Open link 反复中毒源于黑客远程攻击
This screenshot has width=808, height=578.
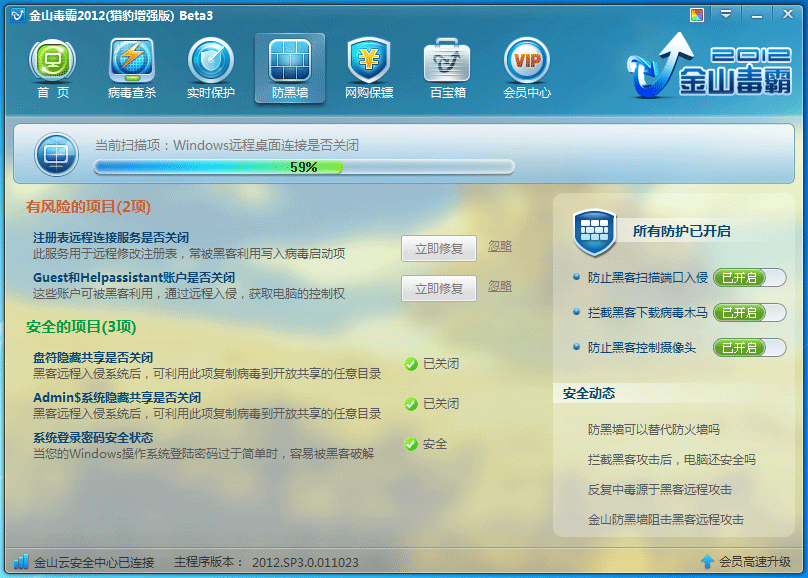(660, 489)
